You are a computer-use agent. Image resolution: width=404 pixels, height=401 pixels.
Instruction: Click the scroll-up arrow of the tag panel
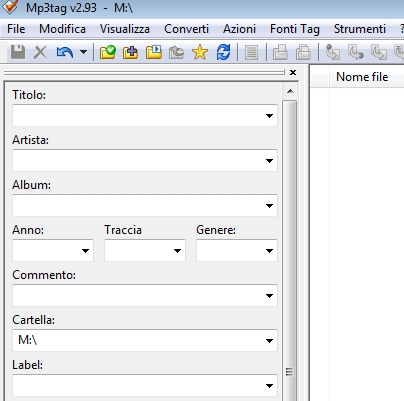pos(290,91)
